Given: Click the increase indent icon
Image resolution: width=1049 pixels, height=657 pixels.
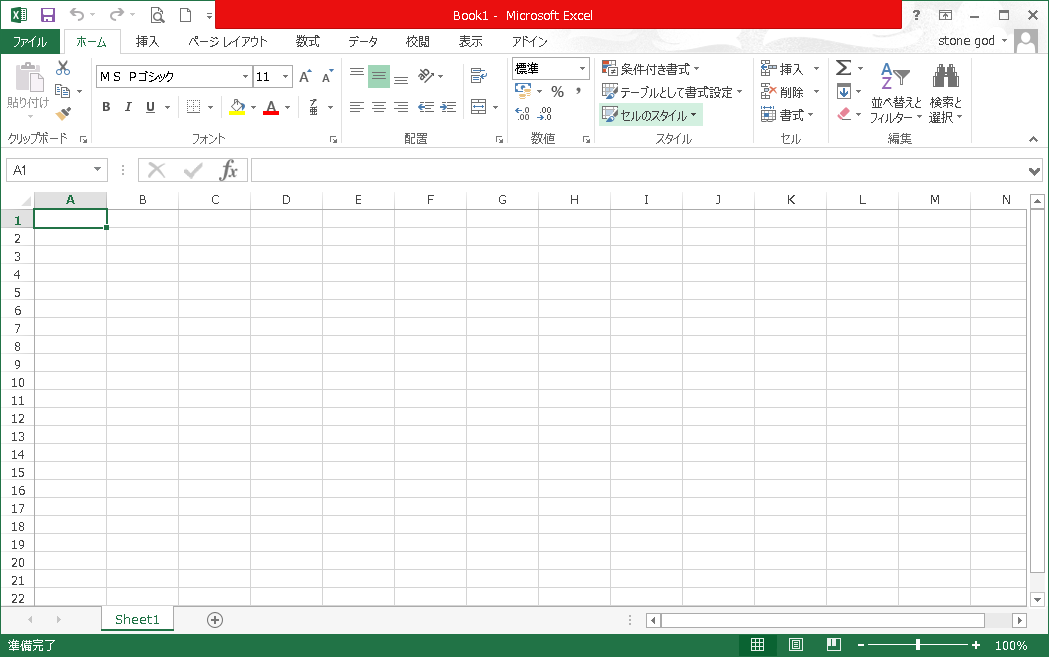Looking at the screenshot, I should [448, 107].
